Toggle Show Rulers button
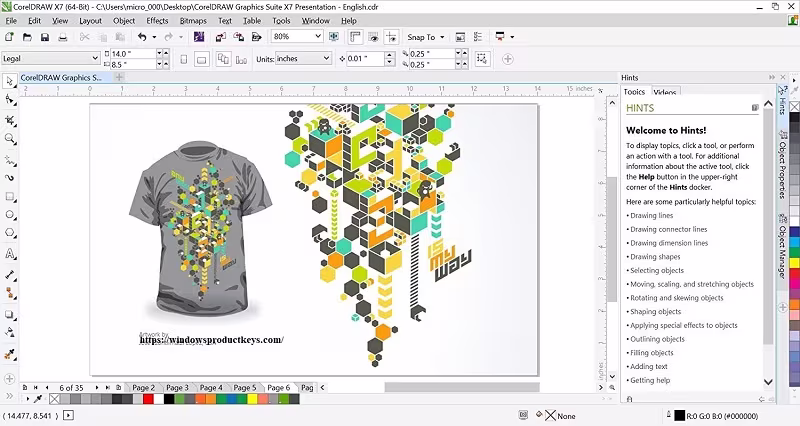The image size is (800, 426). [356, 37]
